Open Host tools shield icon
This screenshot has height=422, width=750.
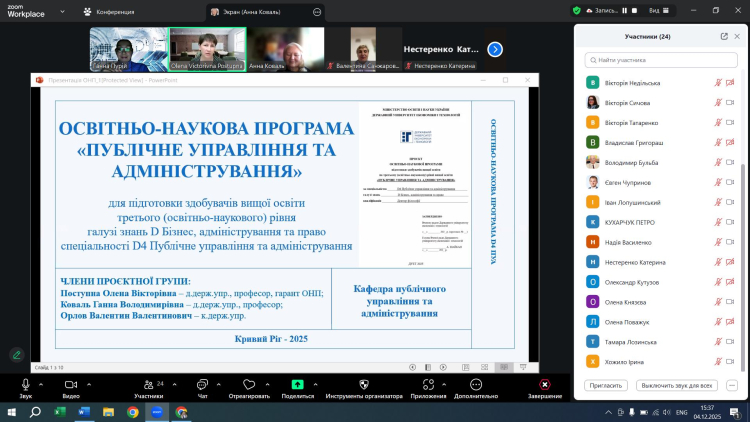point(366,384)
